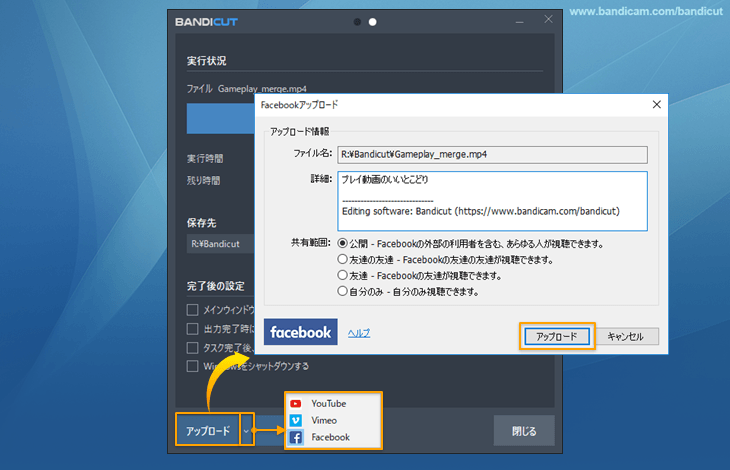This screenshot has width=730, height=470.
Task: Click the main アップロード button in Bandicut
Action: (208, 430)
